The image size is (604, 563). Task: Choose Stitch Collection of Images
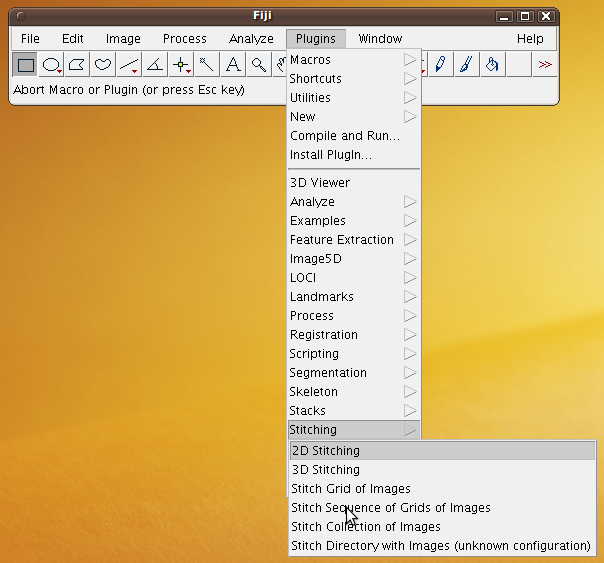coord(442,526)
